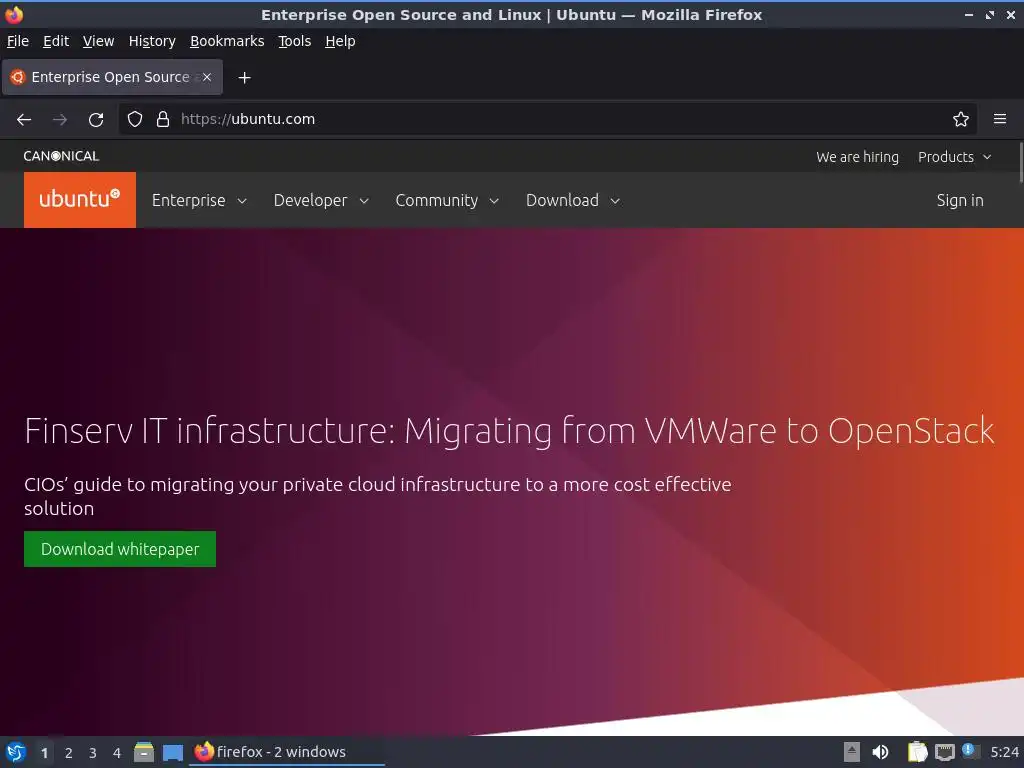The height and width of the screenshot is (768, 1024).
Task: Click the forward arrow navigation button
Action: [60, 120]
